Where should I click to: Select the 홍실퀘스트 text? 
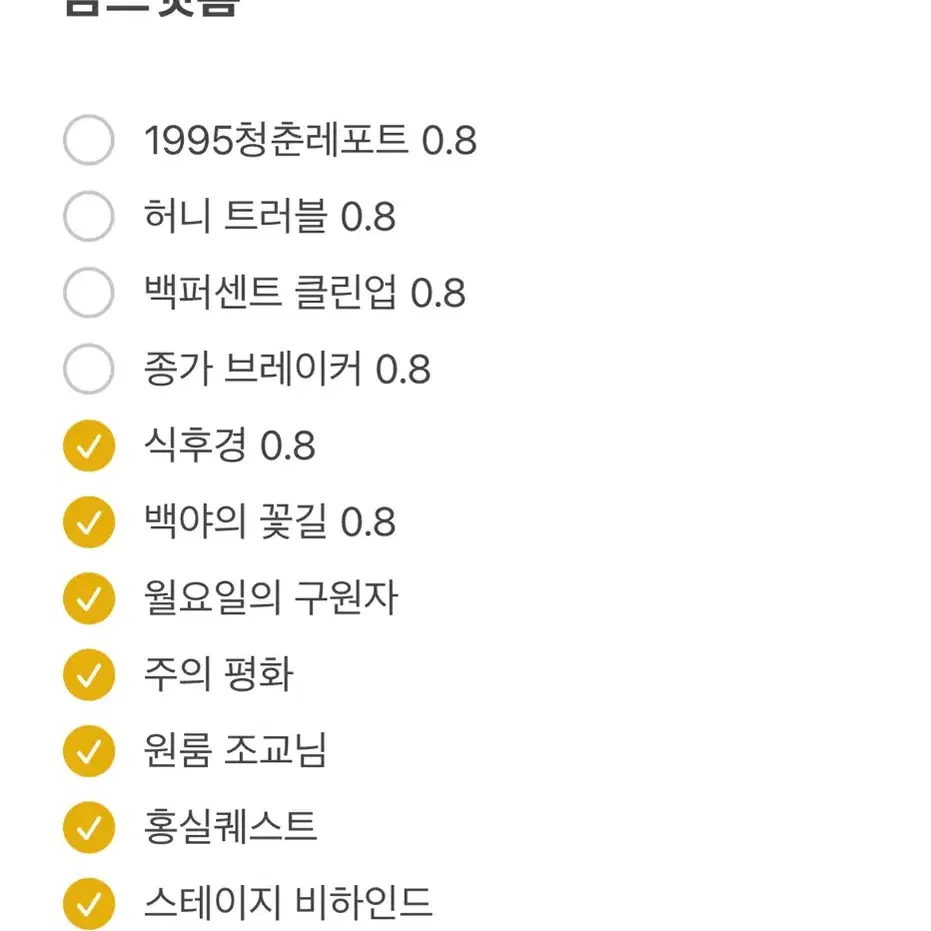232,826
